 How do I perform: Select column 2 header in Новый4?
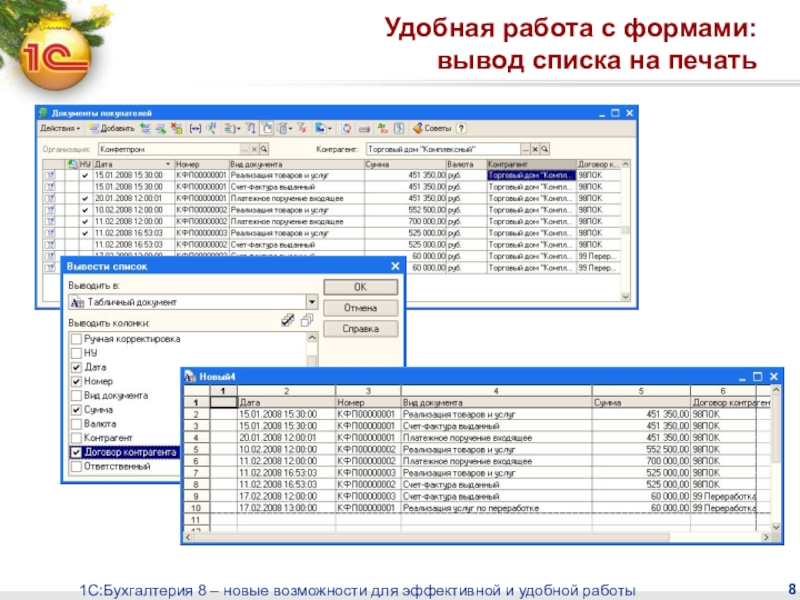tap(286, 391)
